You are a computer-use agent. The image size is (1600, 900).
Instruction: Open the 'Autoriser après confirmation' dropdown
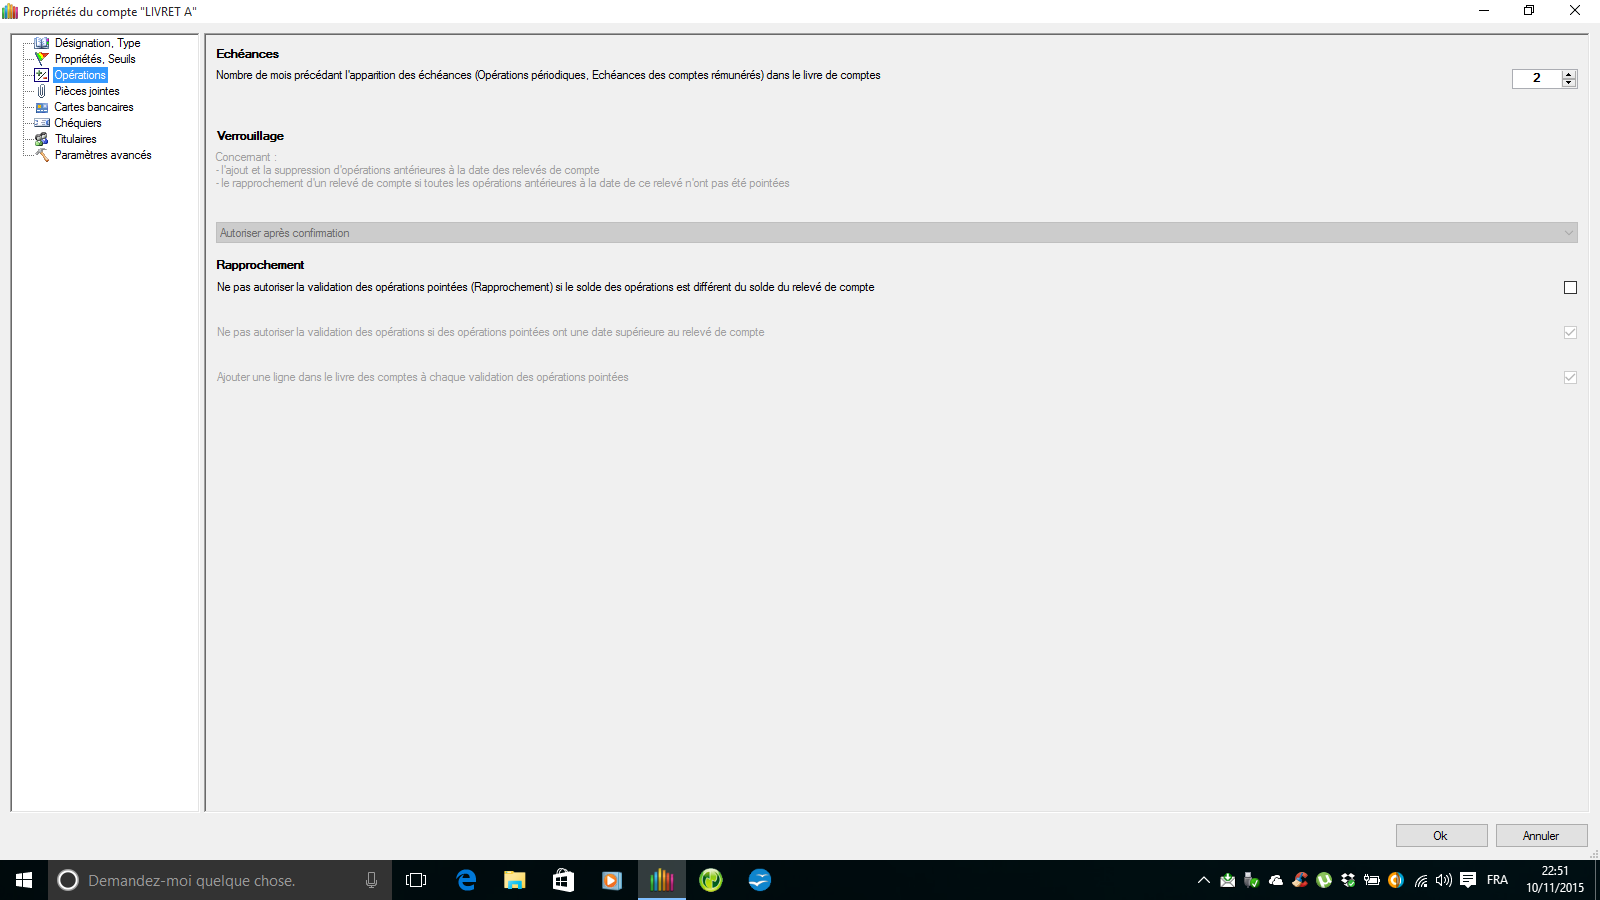click(896, 233)
